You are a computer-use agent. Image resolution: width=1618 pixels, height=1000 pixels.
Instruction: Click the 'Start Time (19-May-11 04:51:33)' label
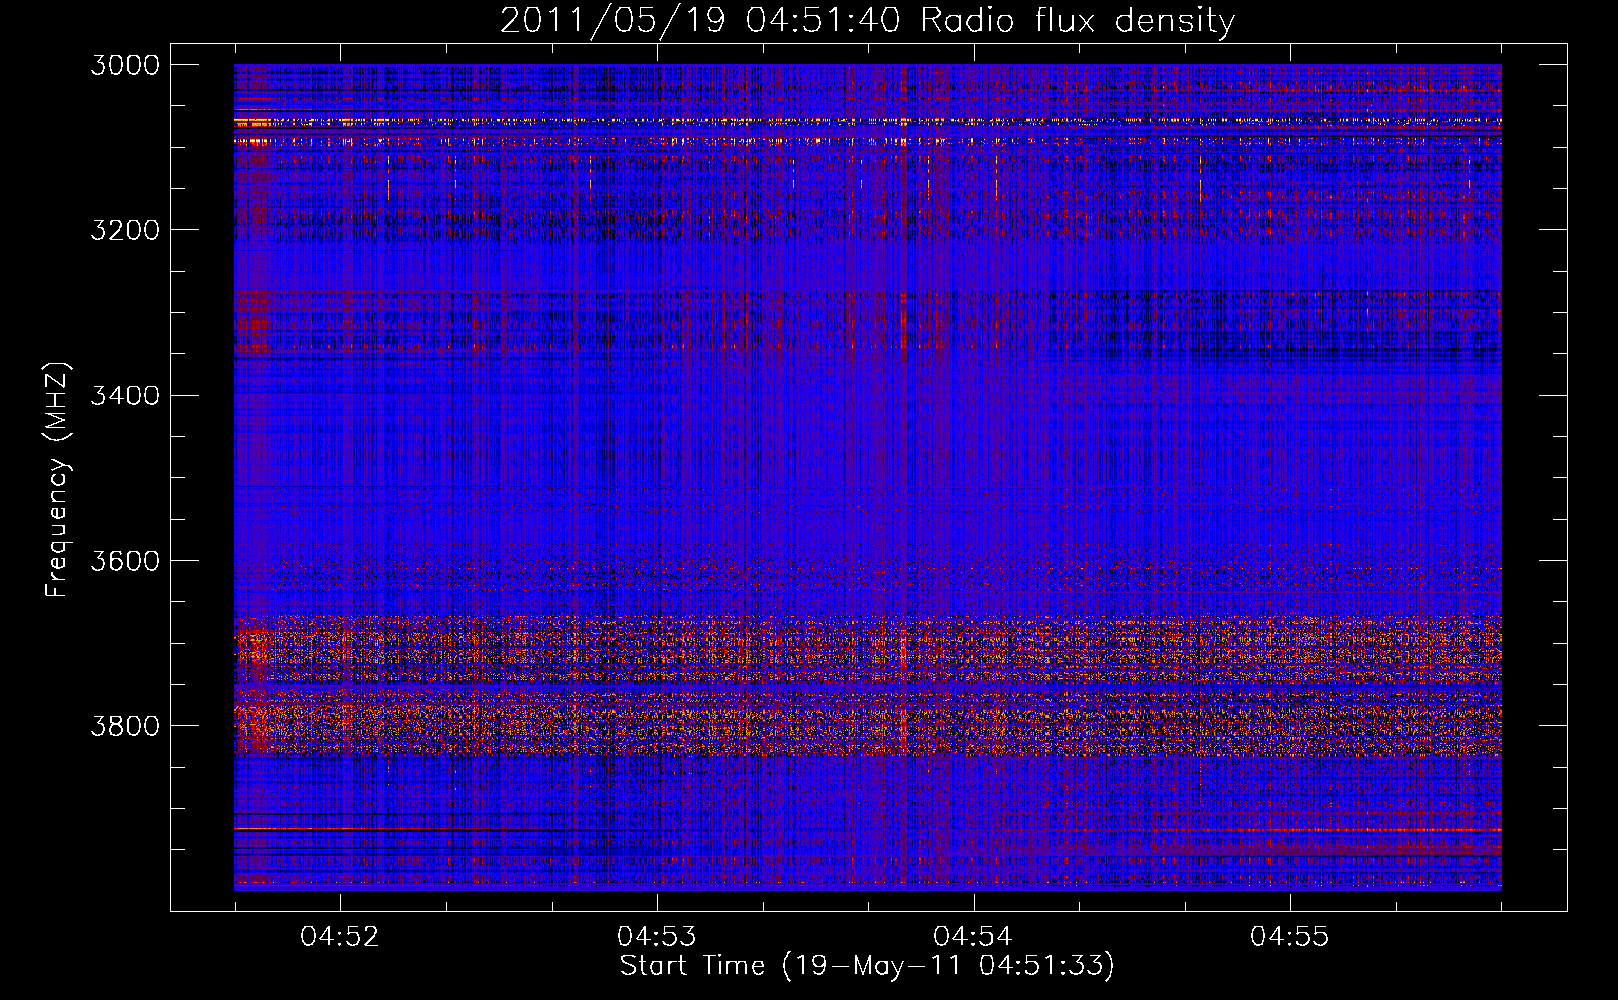867,966
